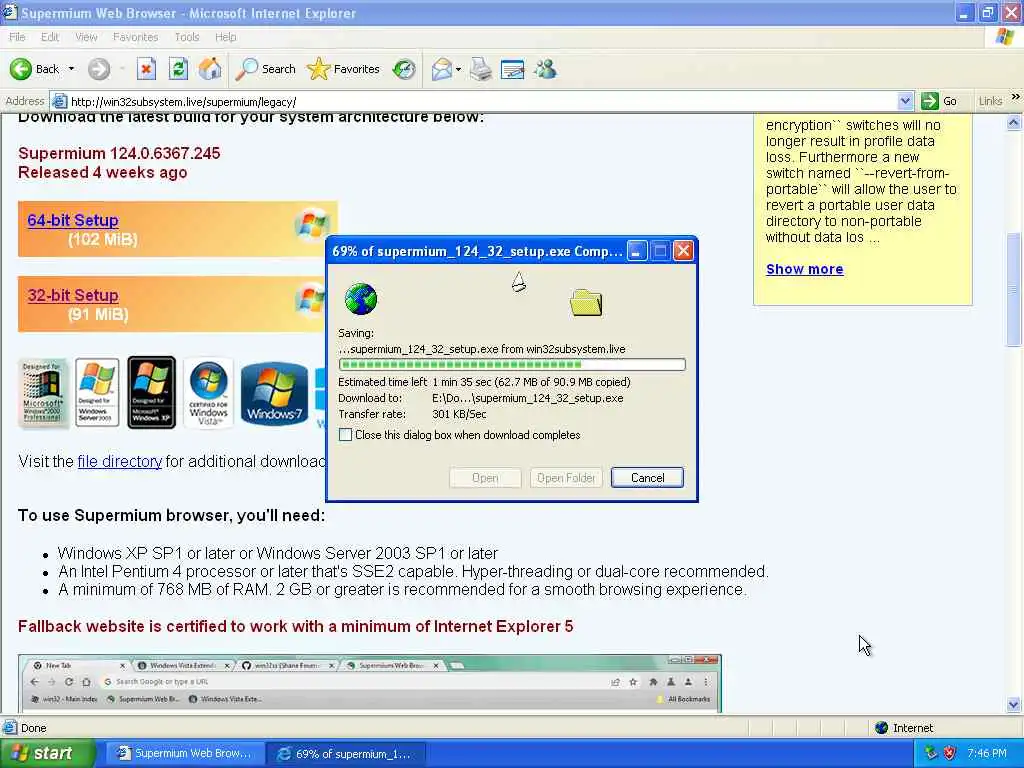Viewport: 1024px width, 768px height.
Task: Cancel the download
Action: (647, 477)
